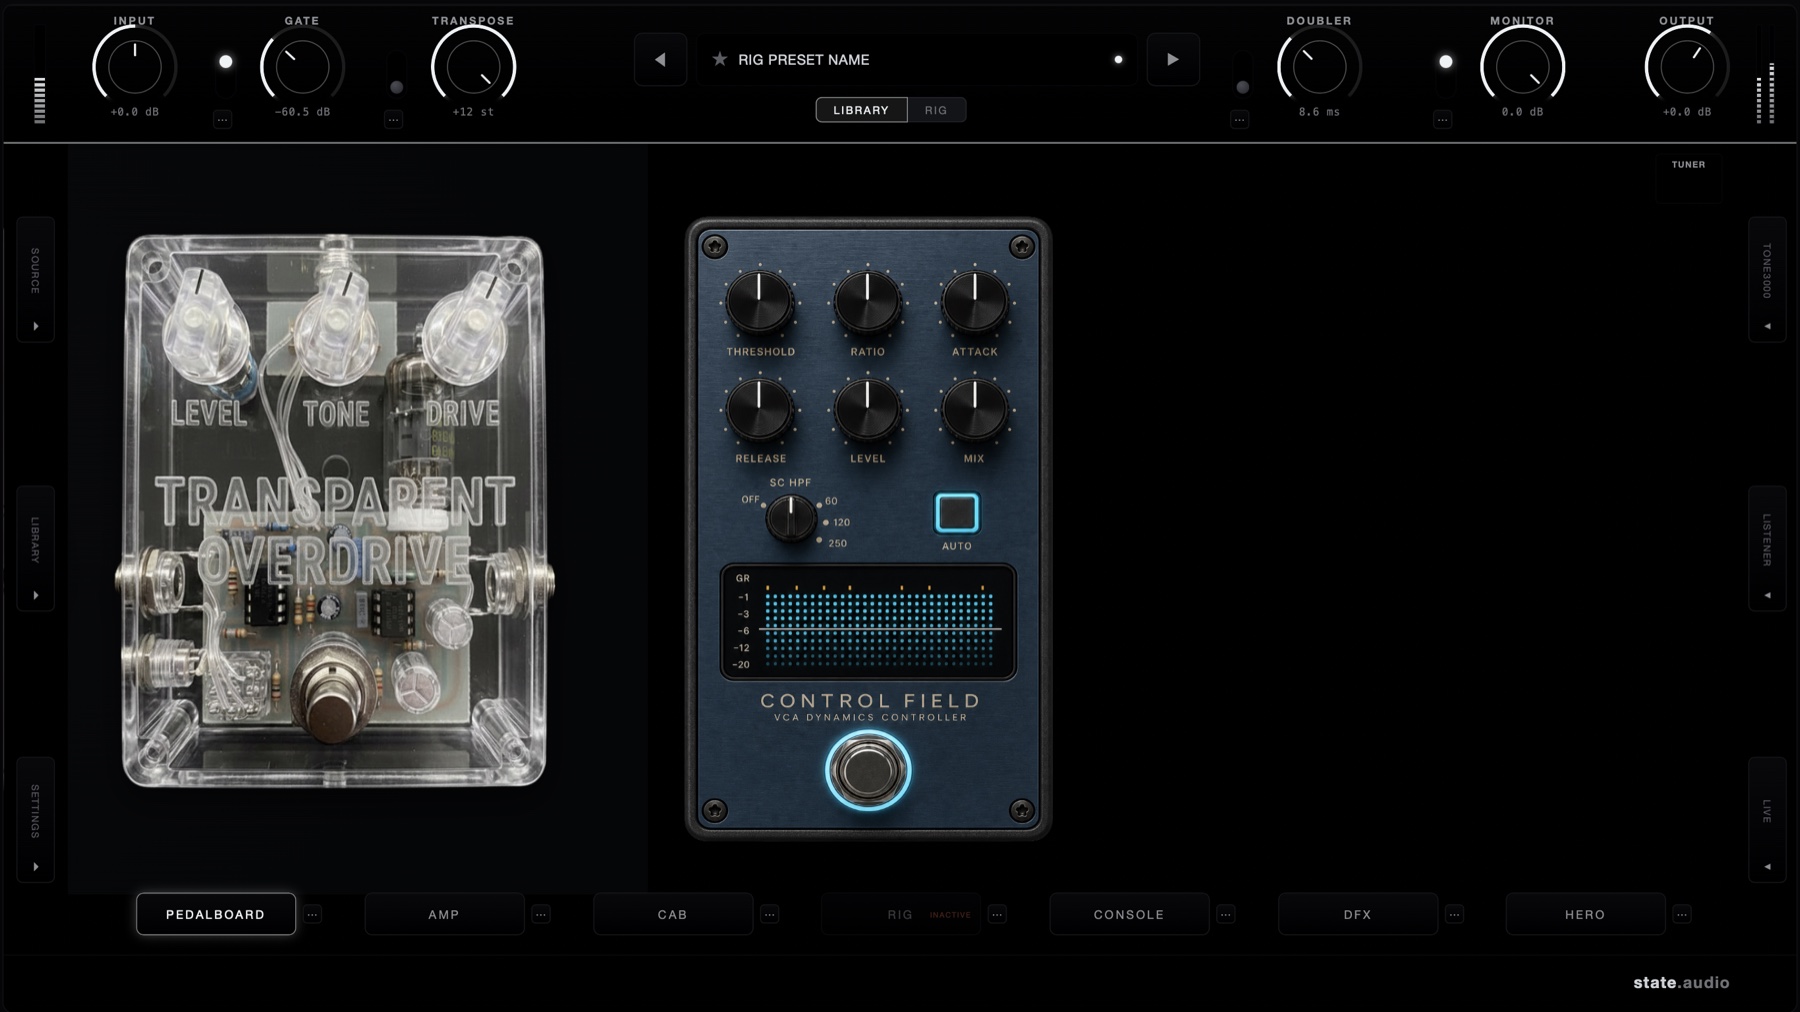
Task: Click the MONITOR level knob
Action: pos(1522,67)
